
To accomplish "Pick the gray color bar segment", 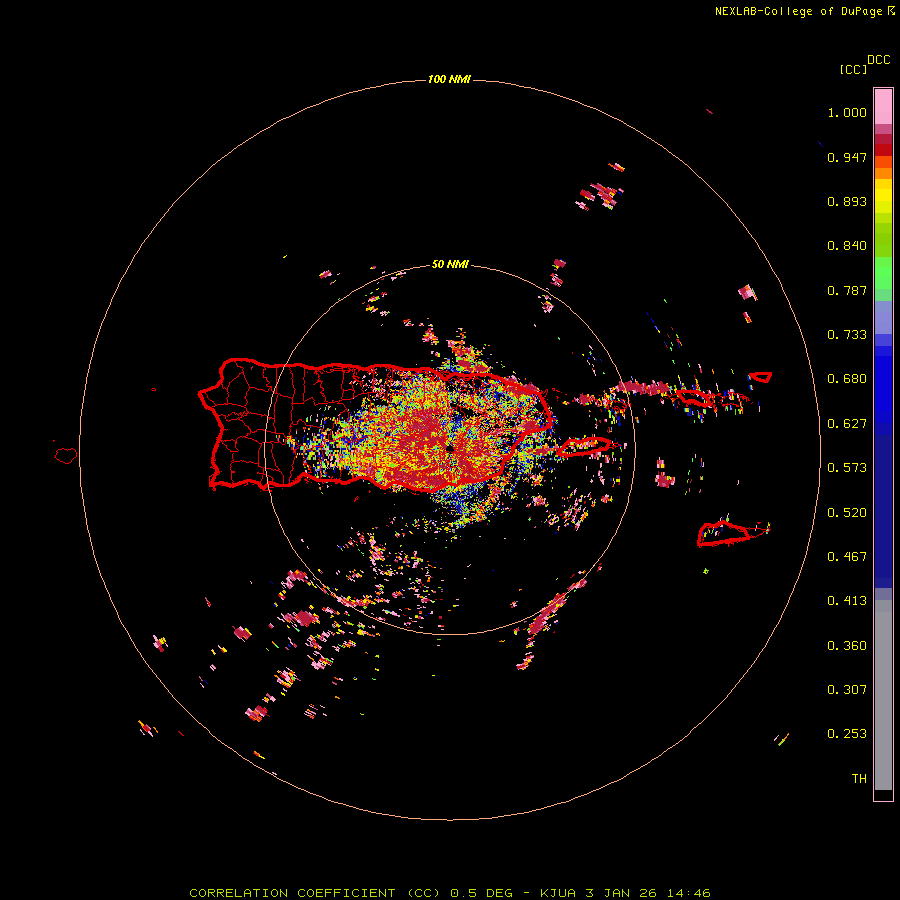I will (883, 700).
